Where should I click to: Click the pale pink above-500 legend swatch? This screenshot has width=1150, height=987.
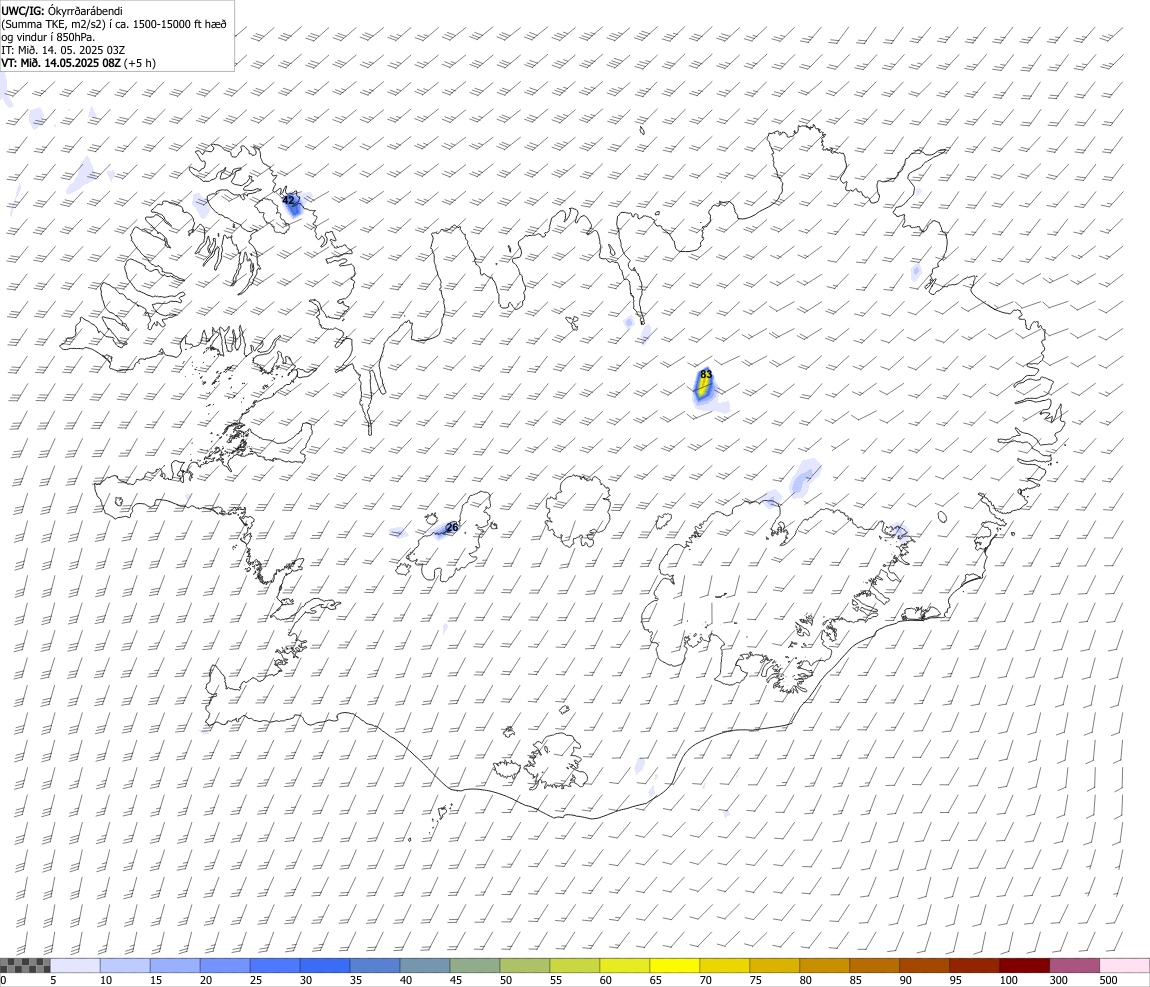point(1124,965)
